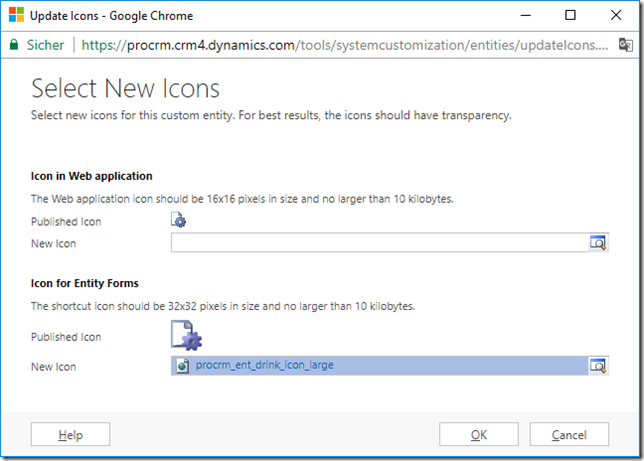Maximize the Update Icons window
This screenshot has height=461, width=644.
pyautogui.click(x=569, y=15)
